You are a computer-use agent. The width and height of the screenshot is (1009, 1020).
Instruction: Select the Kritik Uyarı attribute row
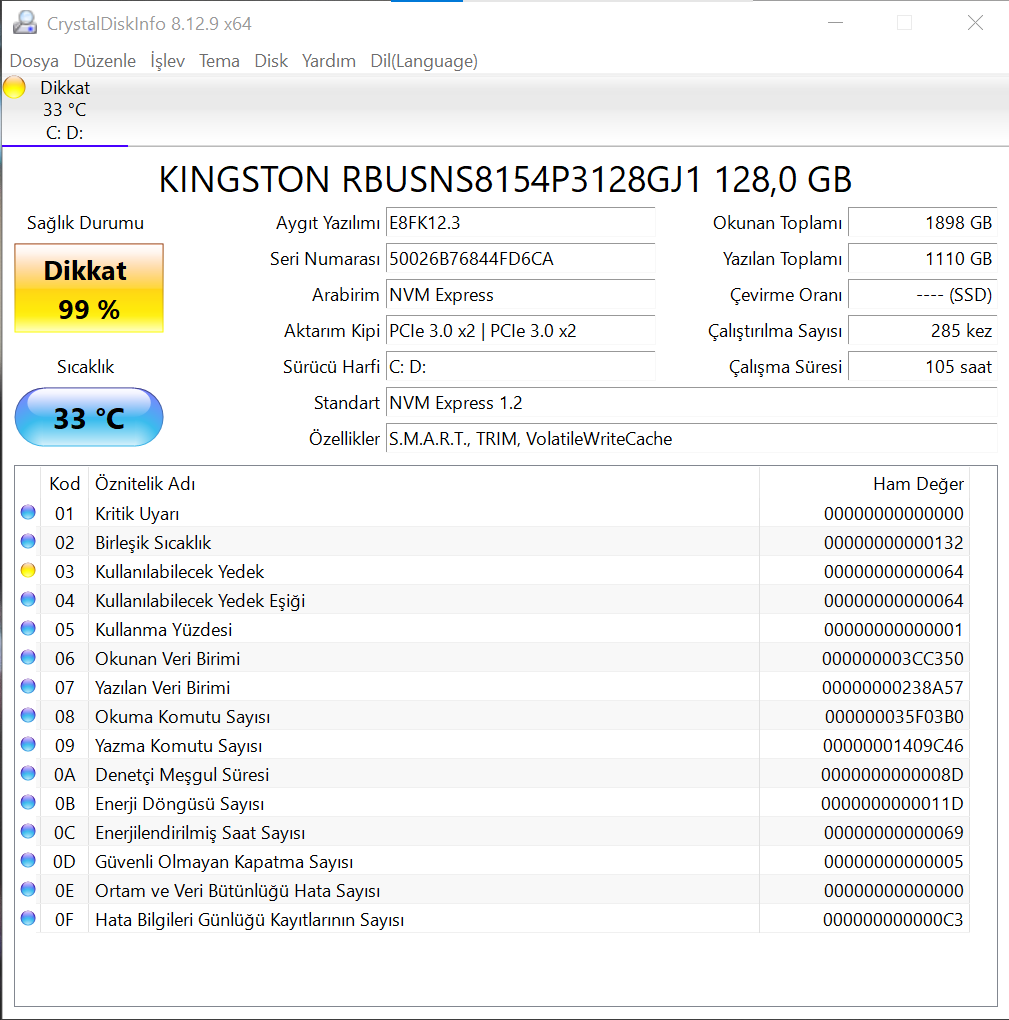(x=492, y=513)
